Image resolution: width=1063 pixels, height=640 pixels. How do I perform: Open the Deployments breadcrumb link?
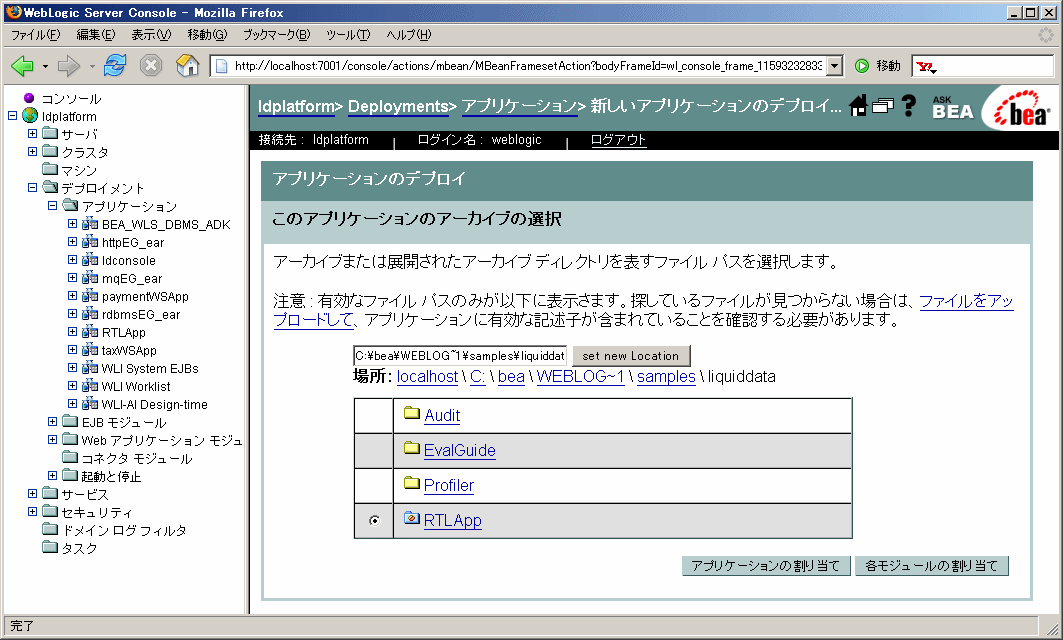399,106
